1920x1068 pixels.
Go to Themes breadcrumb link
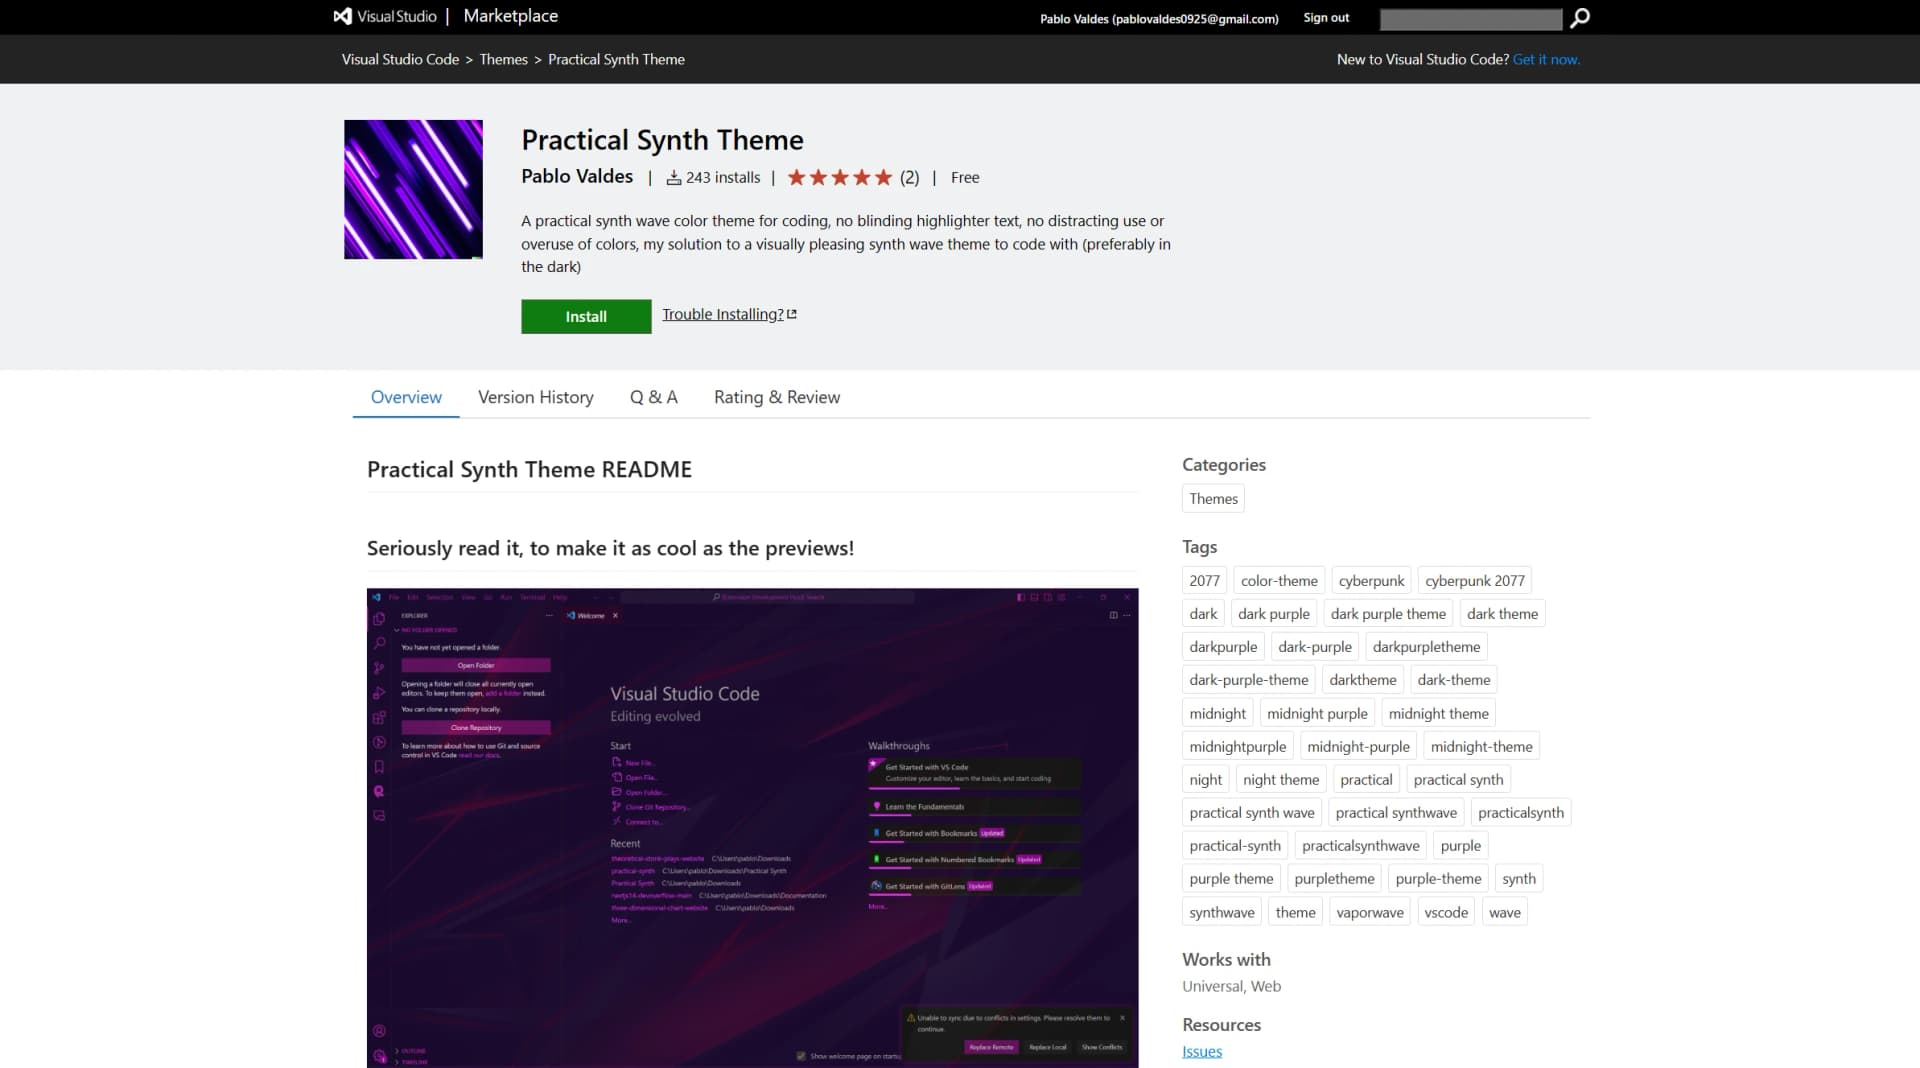pos(503,59)
